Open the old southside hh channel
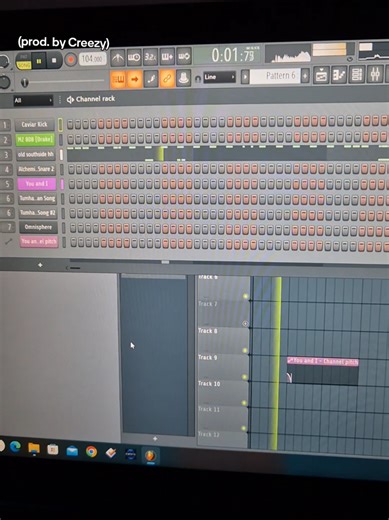The height and width of the screenshot is (520, 389). coord(36,154)
